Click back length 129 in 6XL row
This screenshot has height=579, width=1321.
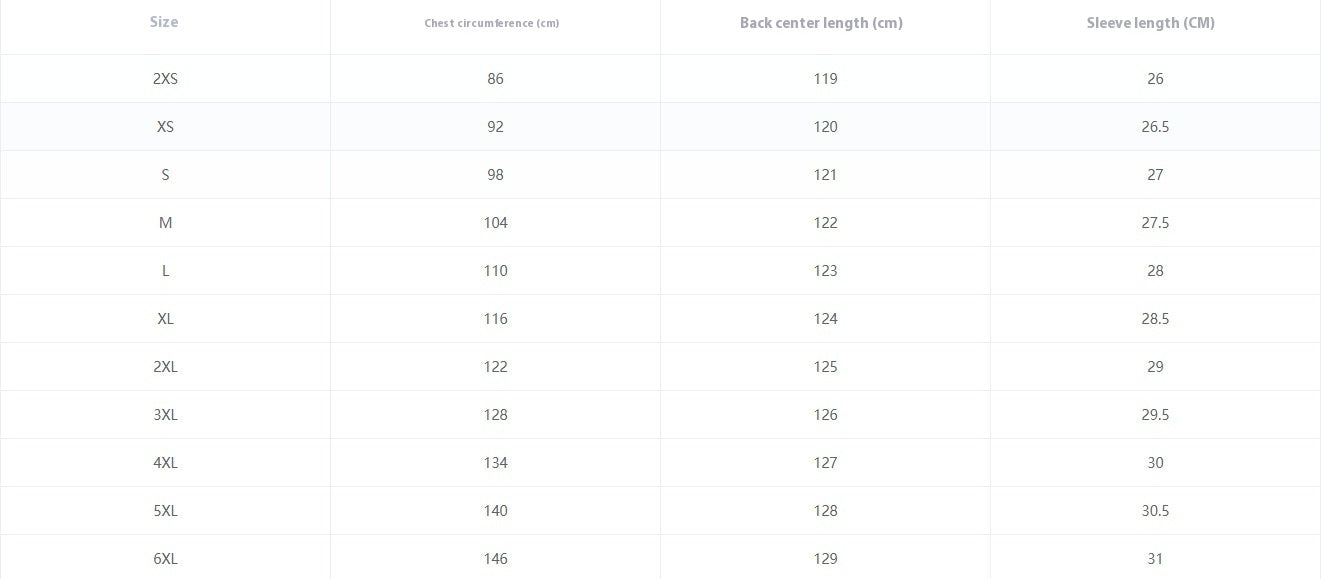pyautogui.click(x=825, y=559)
